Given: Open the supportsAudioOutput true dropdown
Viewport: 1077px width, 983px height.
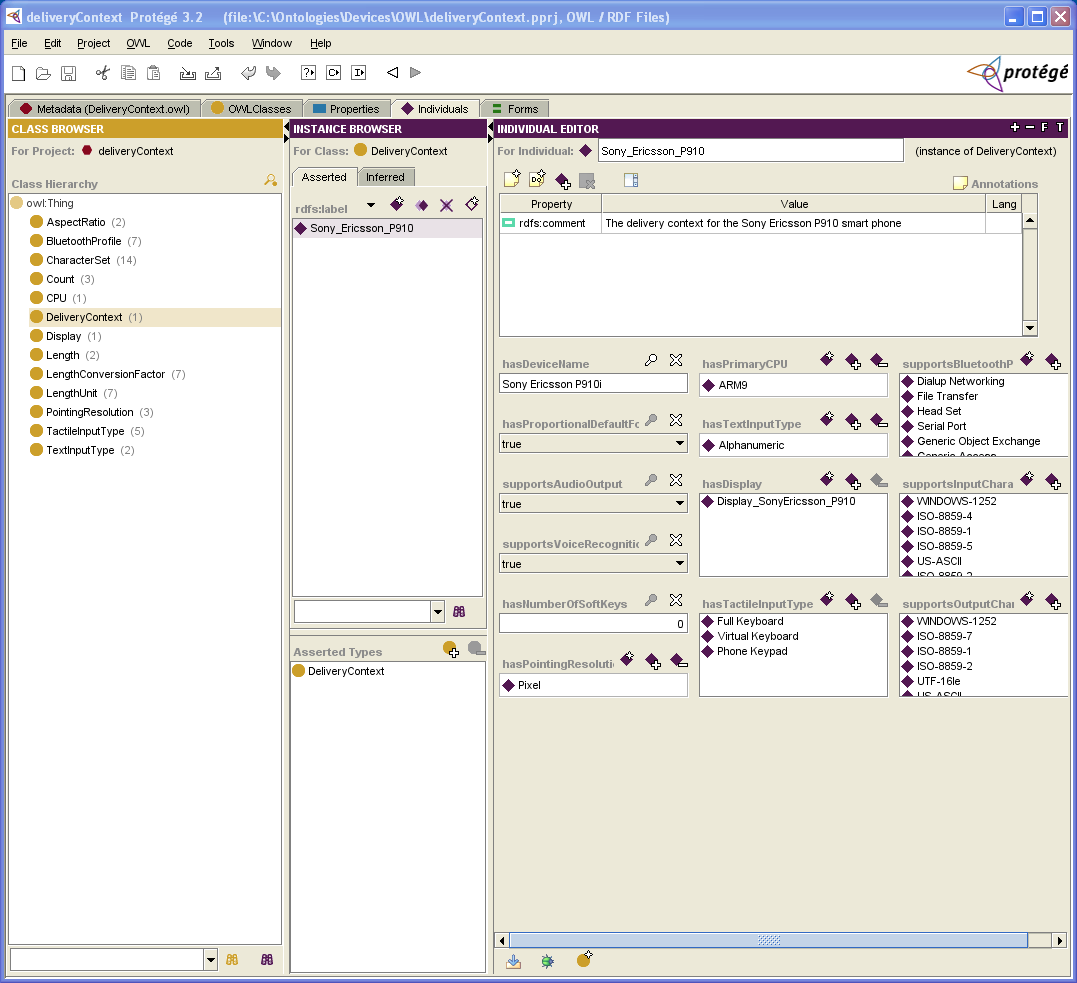Looking at the screenshot, I should (x=680, y=504).
